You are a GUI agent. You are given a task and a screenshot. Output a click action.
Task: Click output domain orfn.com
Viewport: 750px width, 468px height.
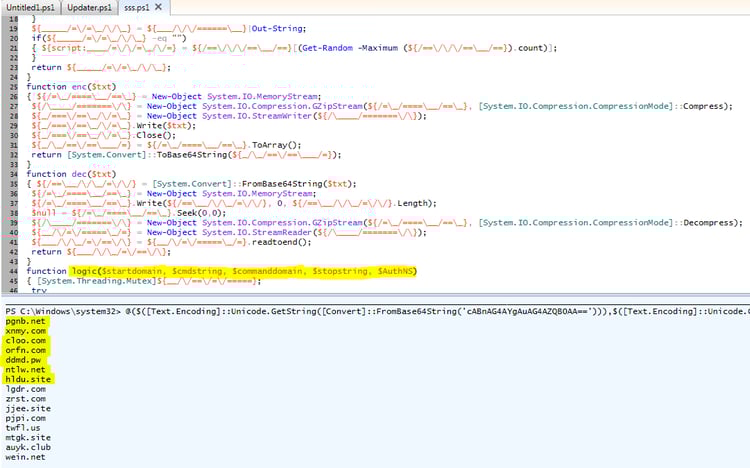tap(26, 350)
